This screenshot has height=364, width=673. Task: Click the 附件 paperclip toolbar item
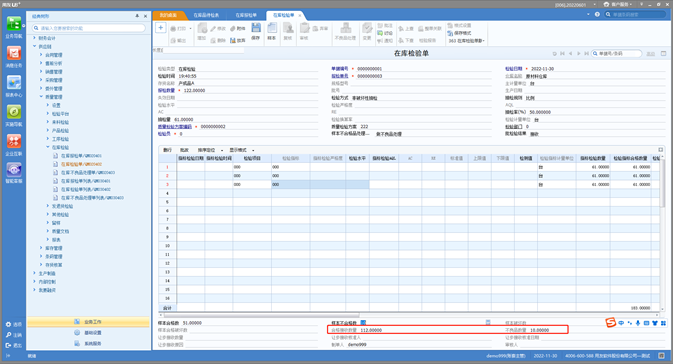pos(237,28)
